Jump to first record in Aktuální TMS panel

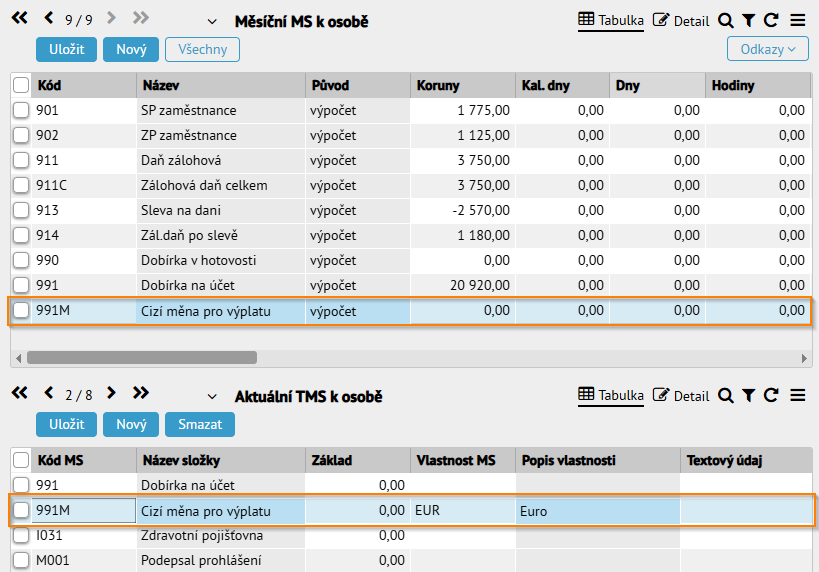pos(20,393)
